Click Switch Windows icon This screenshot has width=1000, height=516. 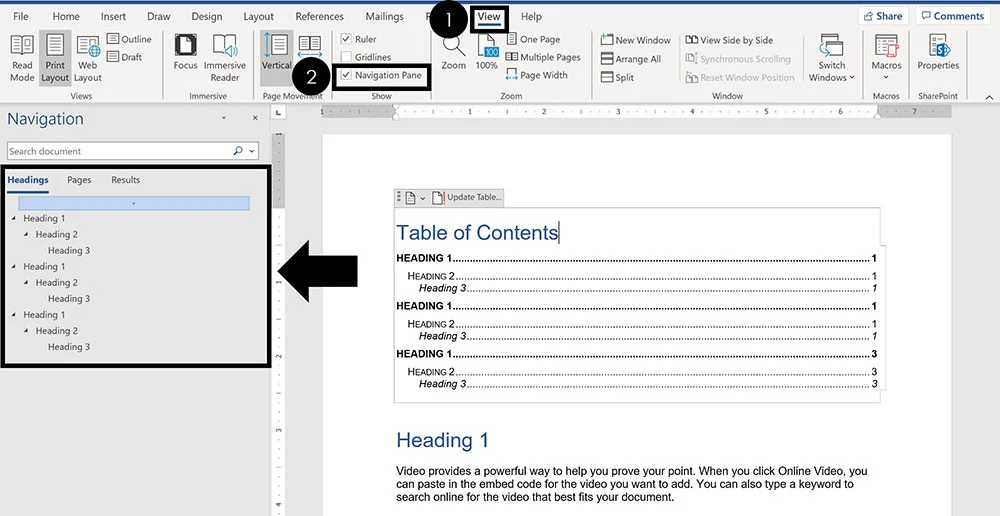tap(832, 45)
